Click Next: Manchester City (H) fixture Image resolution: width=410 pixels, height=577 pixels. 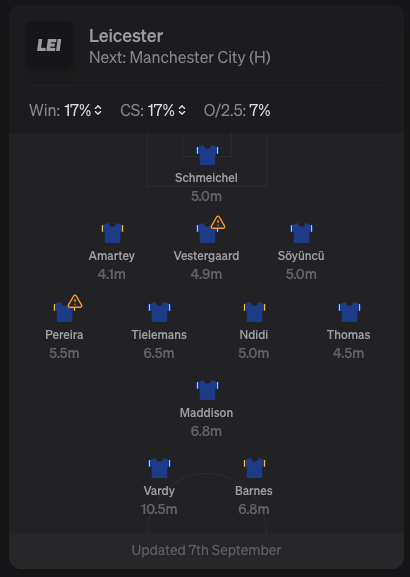coord(180,57)
